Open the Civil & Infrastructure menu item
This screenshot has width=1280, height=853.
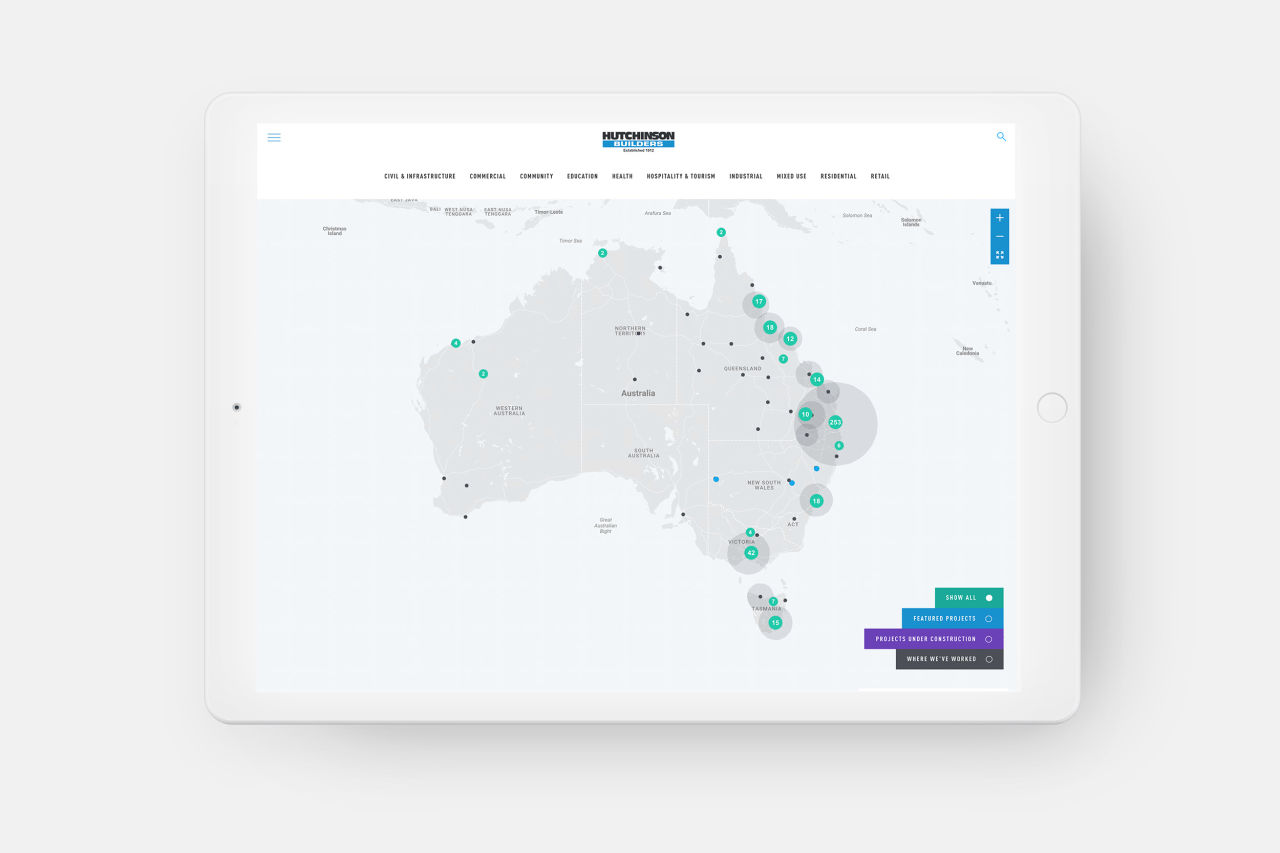point(419,177)
